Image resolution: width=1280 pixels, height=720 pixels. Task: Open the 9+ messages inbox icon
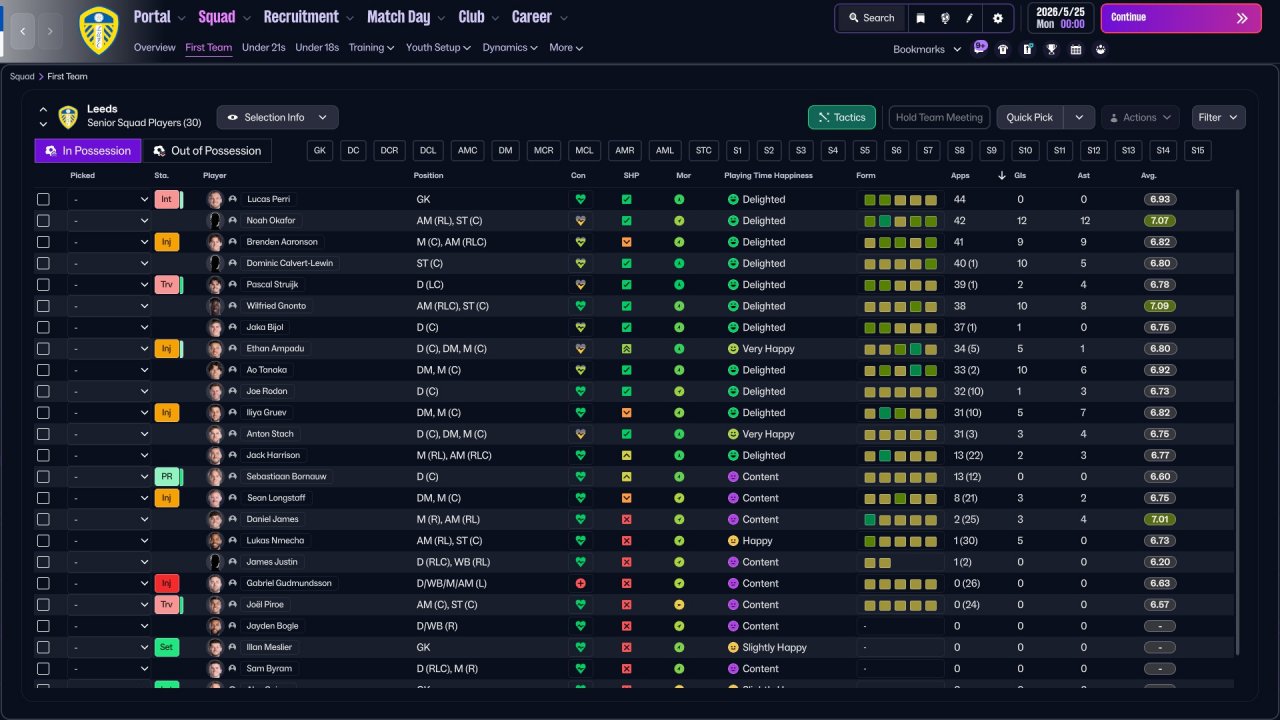(x=980, y=47)
